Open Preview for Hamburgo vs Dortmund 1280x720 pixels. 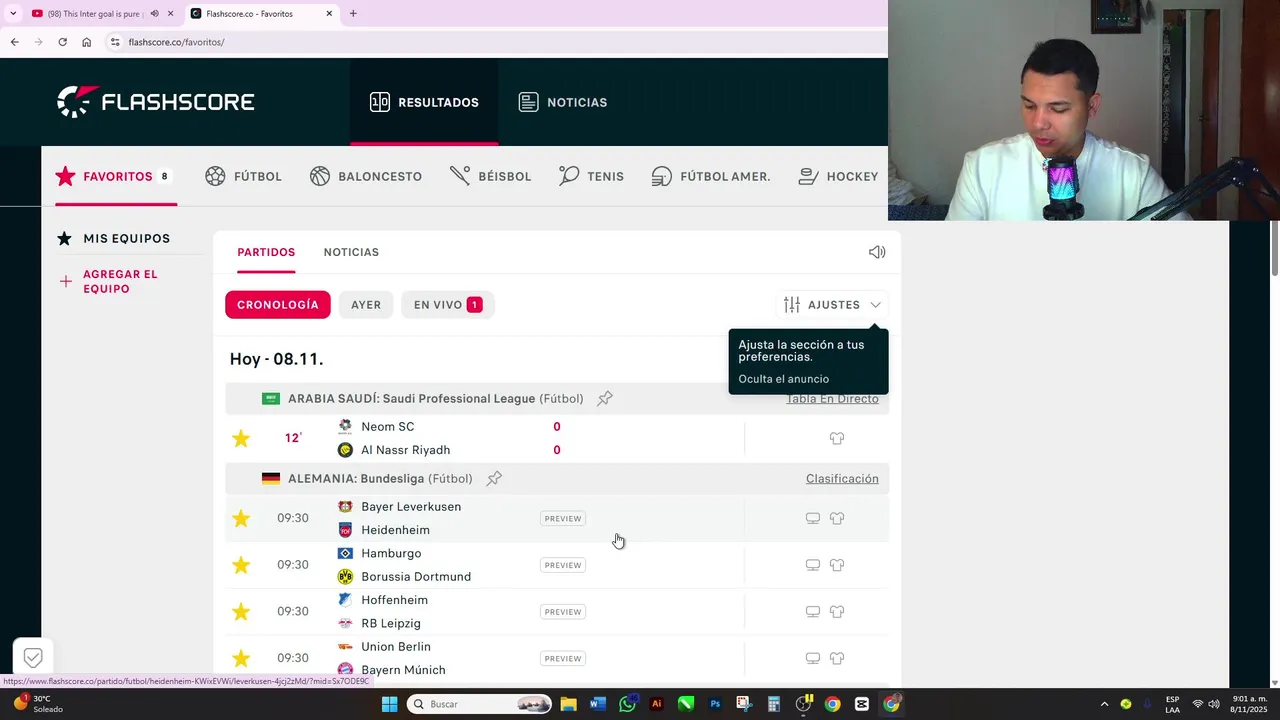coord(562,565)
